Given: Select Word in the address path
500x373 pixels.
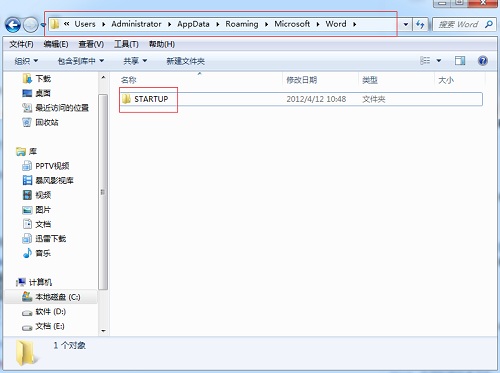Looking at the screenshot, I should [x=336, y=24].
